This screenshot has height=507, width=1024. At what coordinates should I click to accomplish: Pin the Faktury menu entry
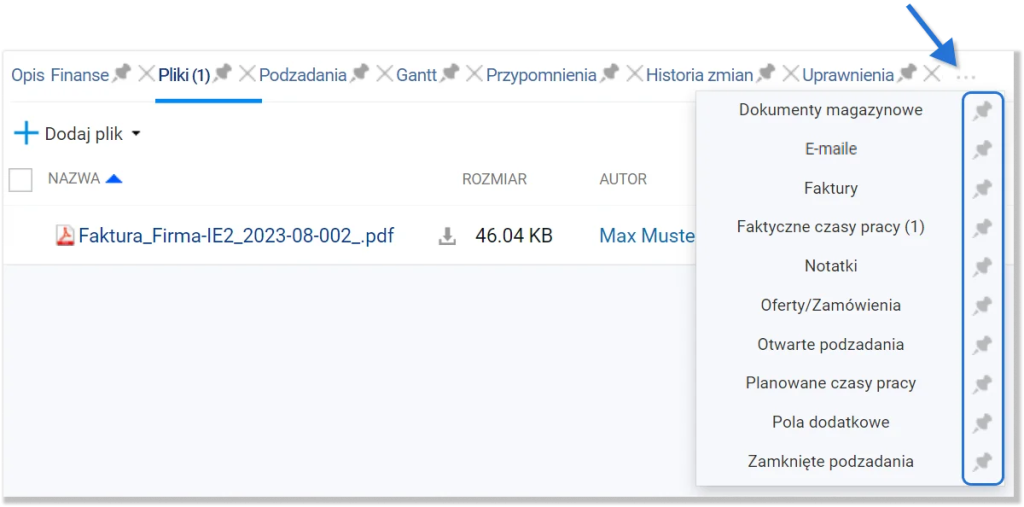(x=982, y=189)
